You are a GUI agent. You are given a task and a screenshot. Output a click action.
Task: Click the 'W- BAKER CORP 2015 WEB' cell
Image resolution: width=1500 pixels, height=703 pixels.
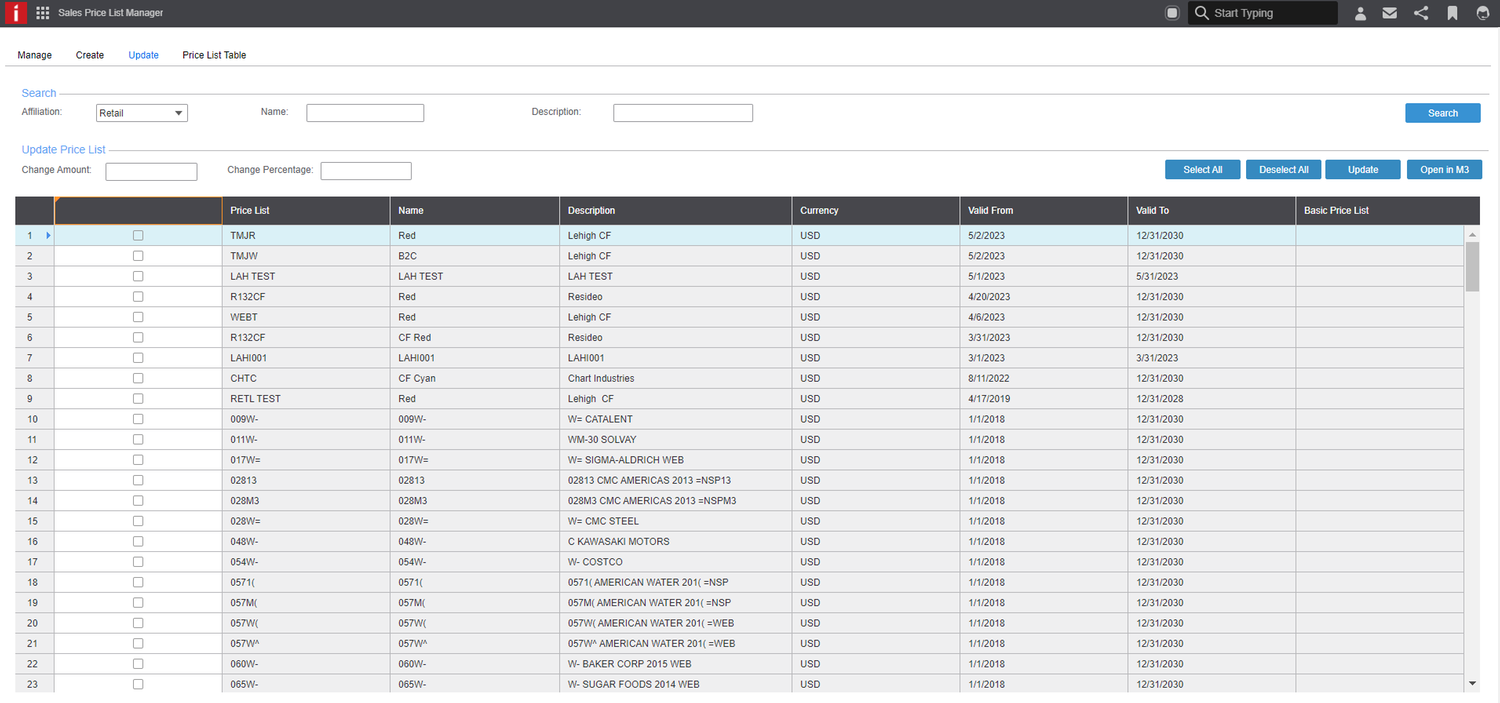point(676,664)
